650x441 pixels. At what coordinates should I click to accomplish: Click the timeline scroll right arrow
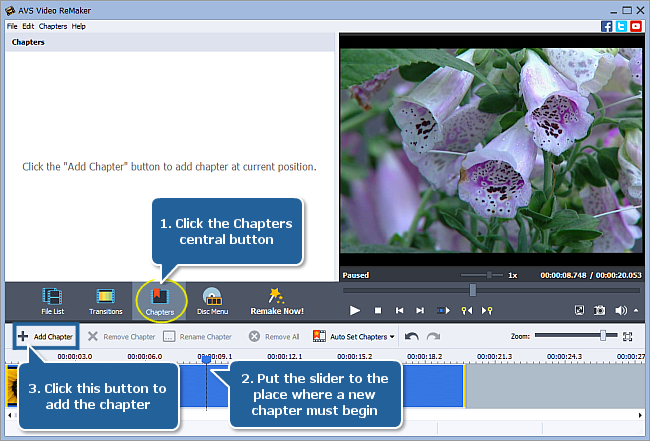click(640, 415)
